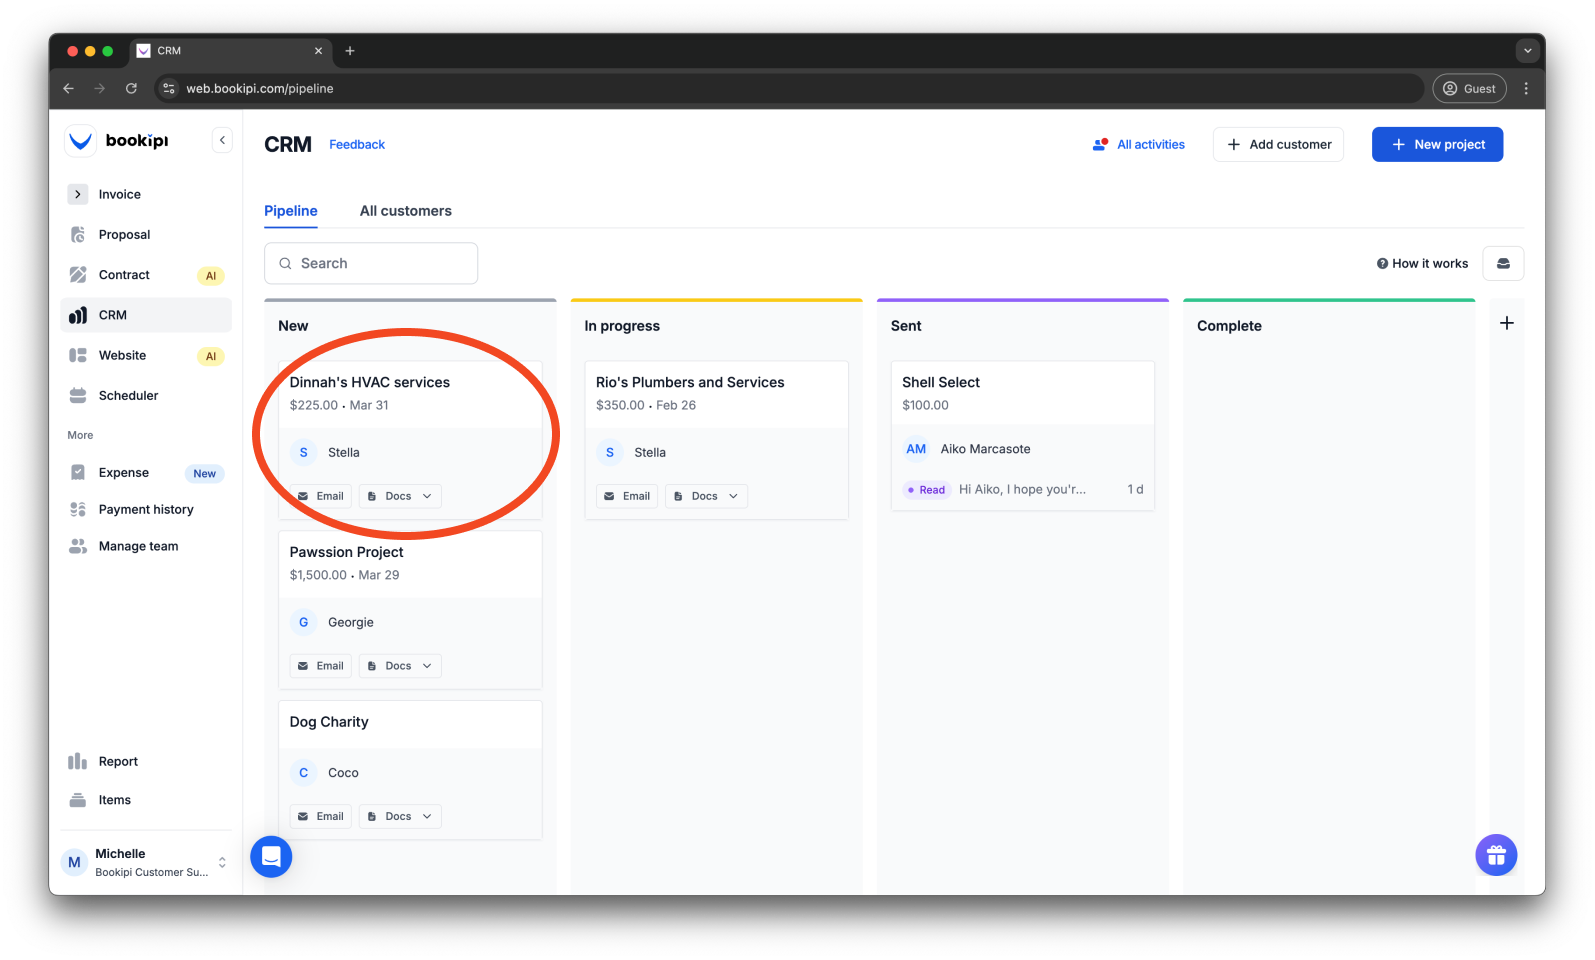The image size is (1595, 960).
Task: Click the Feedback link
Action: (x=357, y=145)
